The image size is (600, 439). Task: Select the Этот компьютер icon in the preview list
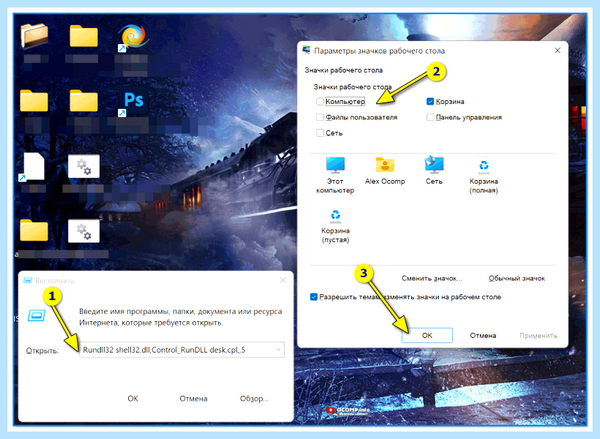pos(335,175)
